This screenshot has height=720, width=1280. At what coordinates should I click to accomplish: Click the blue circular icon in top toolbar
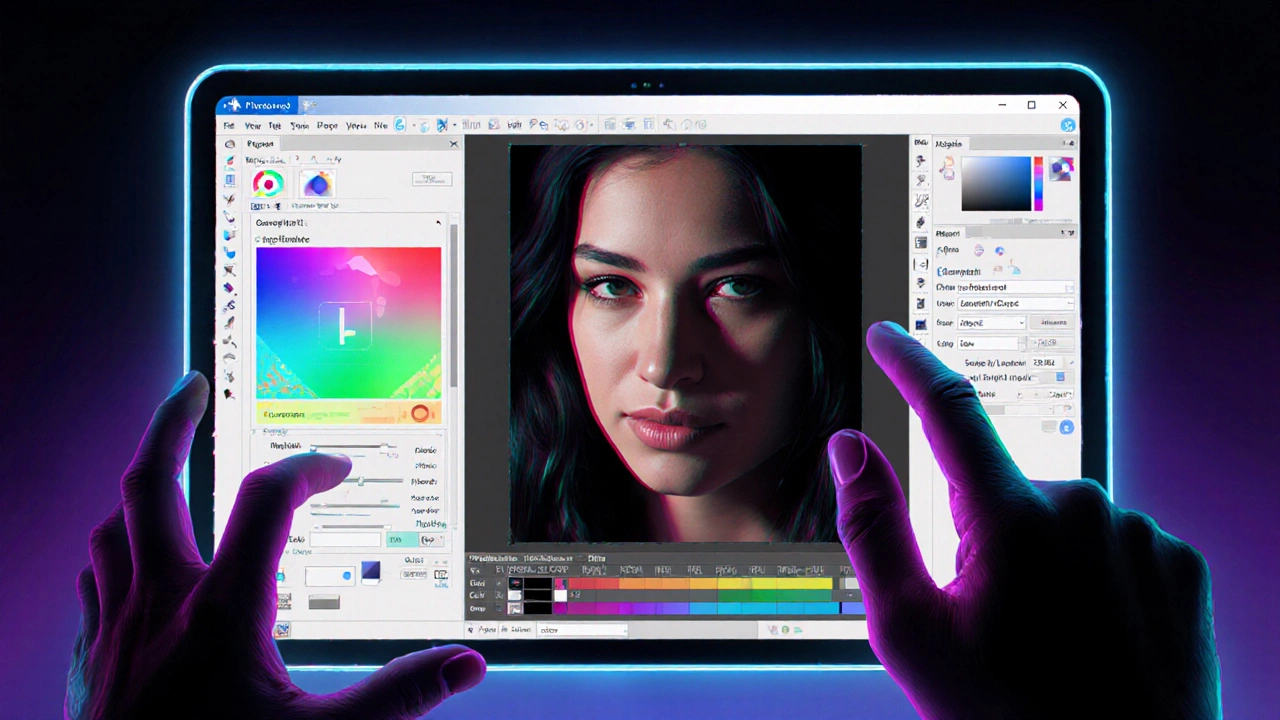400,125
